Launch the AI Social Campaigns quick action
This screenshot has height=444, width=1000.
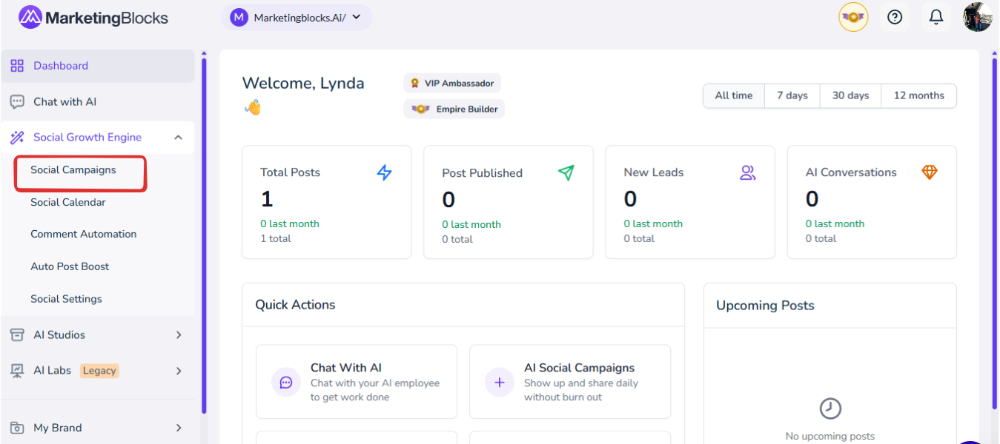coord(569,382)
